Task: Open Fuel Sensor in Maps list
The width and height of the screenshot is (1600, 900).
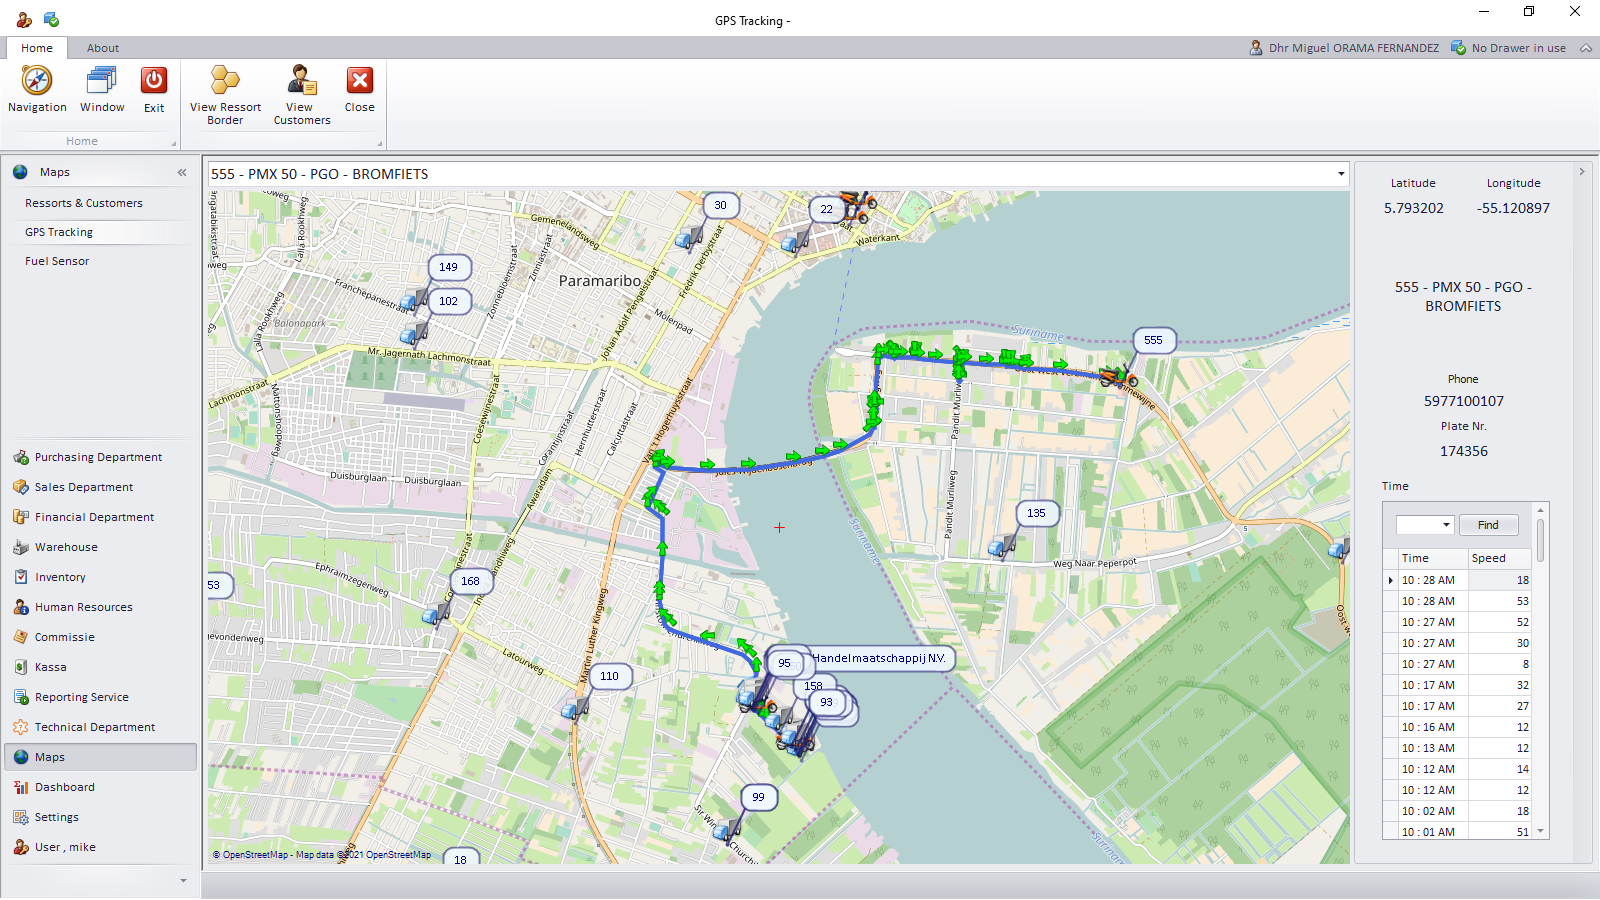Action: click(x=57, y=261)
